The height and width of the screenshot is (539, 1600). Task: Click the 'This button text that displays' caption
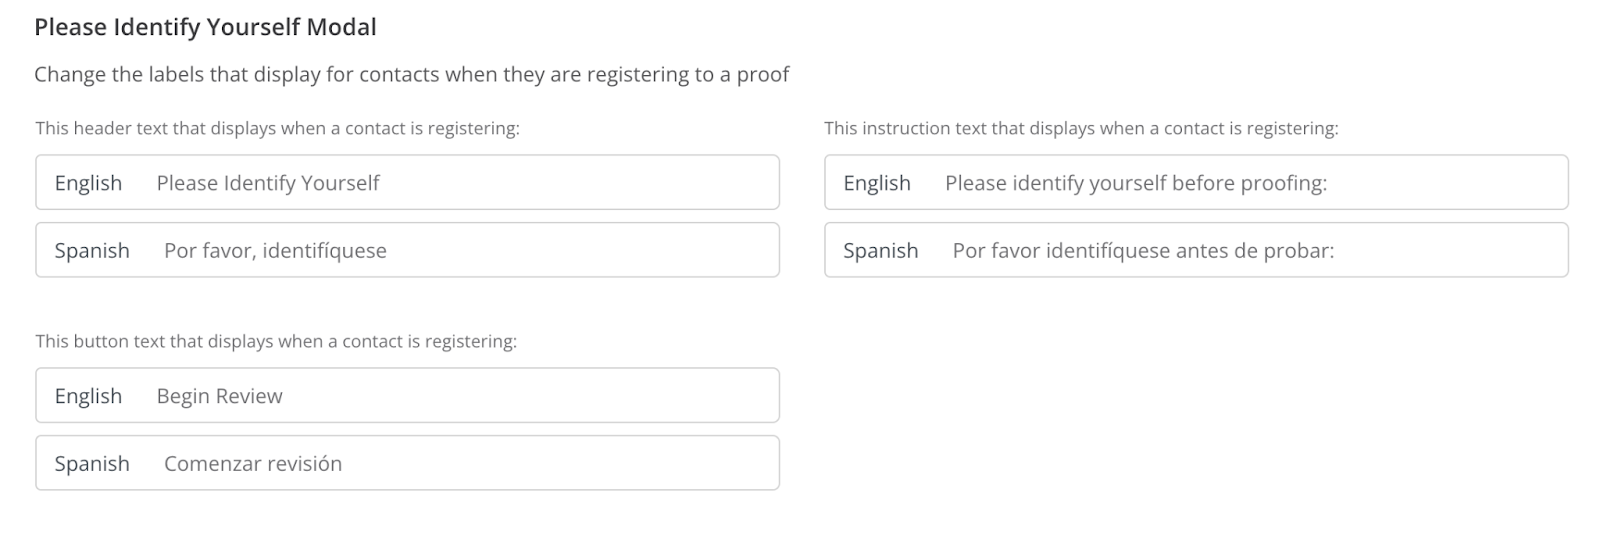276,341
